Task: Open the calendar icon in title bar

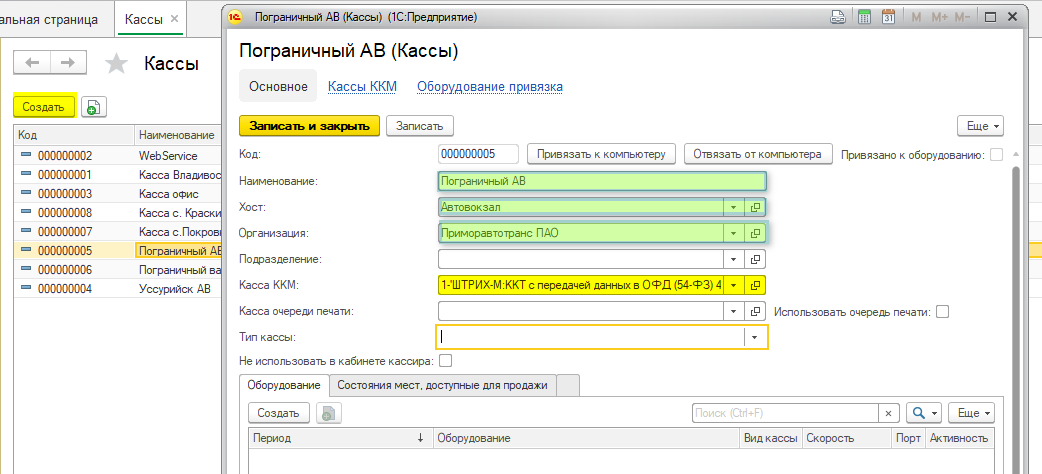Action: [886, 17]
